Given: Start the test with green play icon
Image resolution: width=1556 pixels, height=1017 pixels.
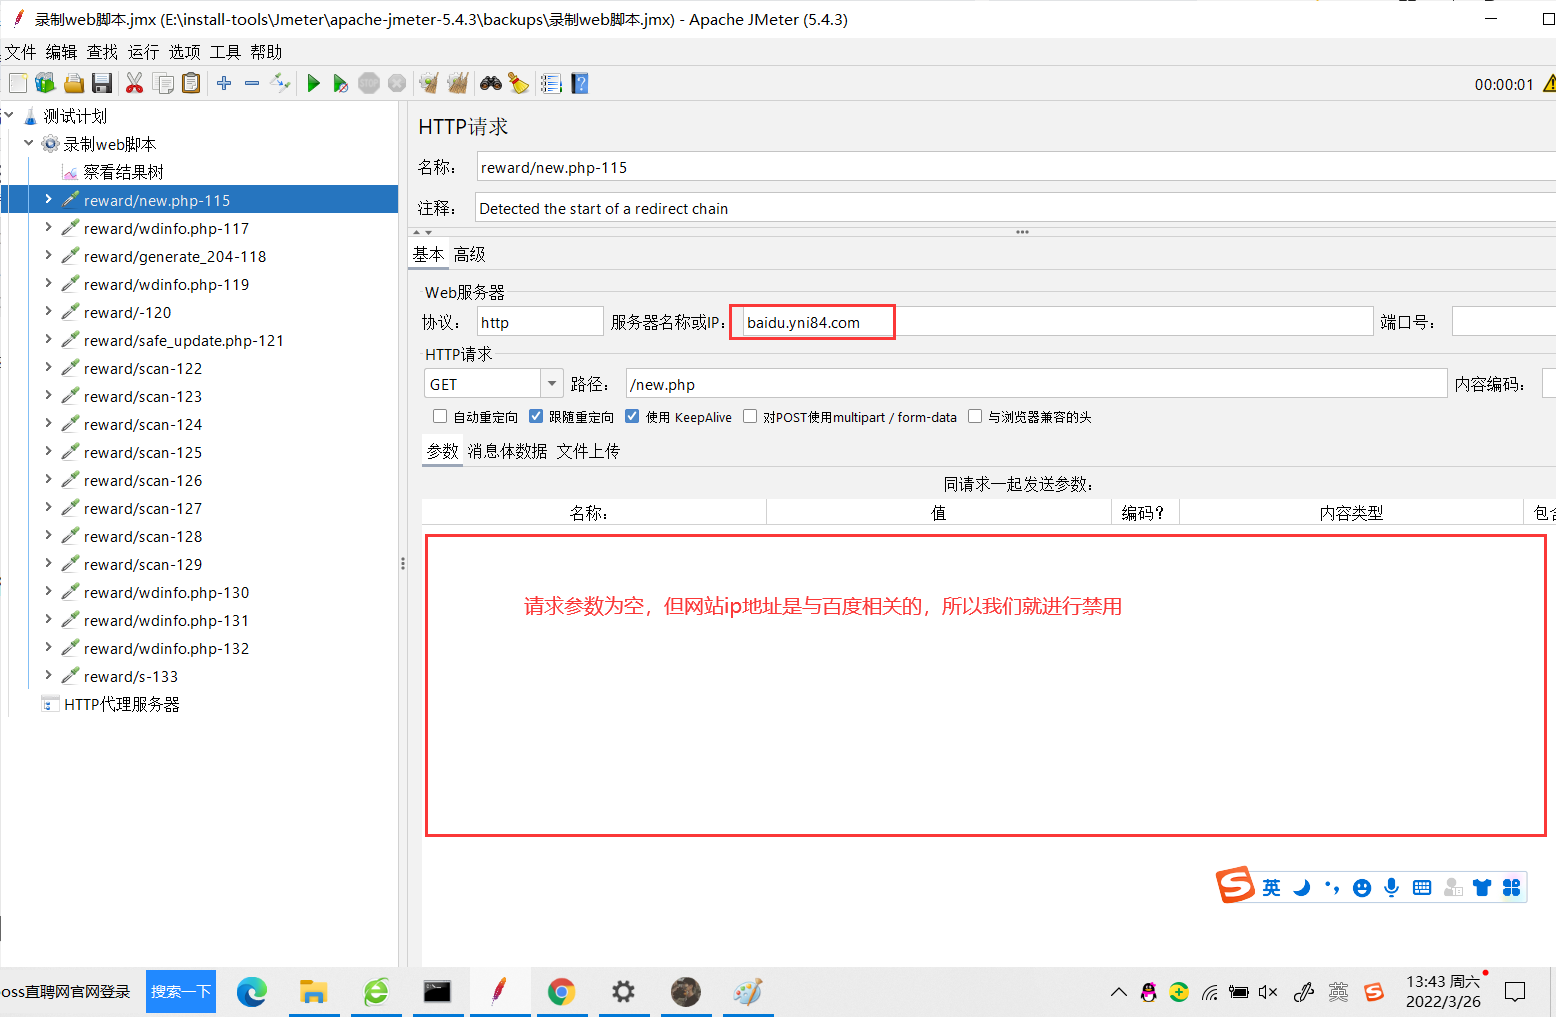Looking at the screenshot, I should 313,83.
